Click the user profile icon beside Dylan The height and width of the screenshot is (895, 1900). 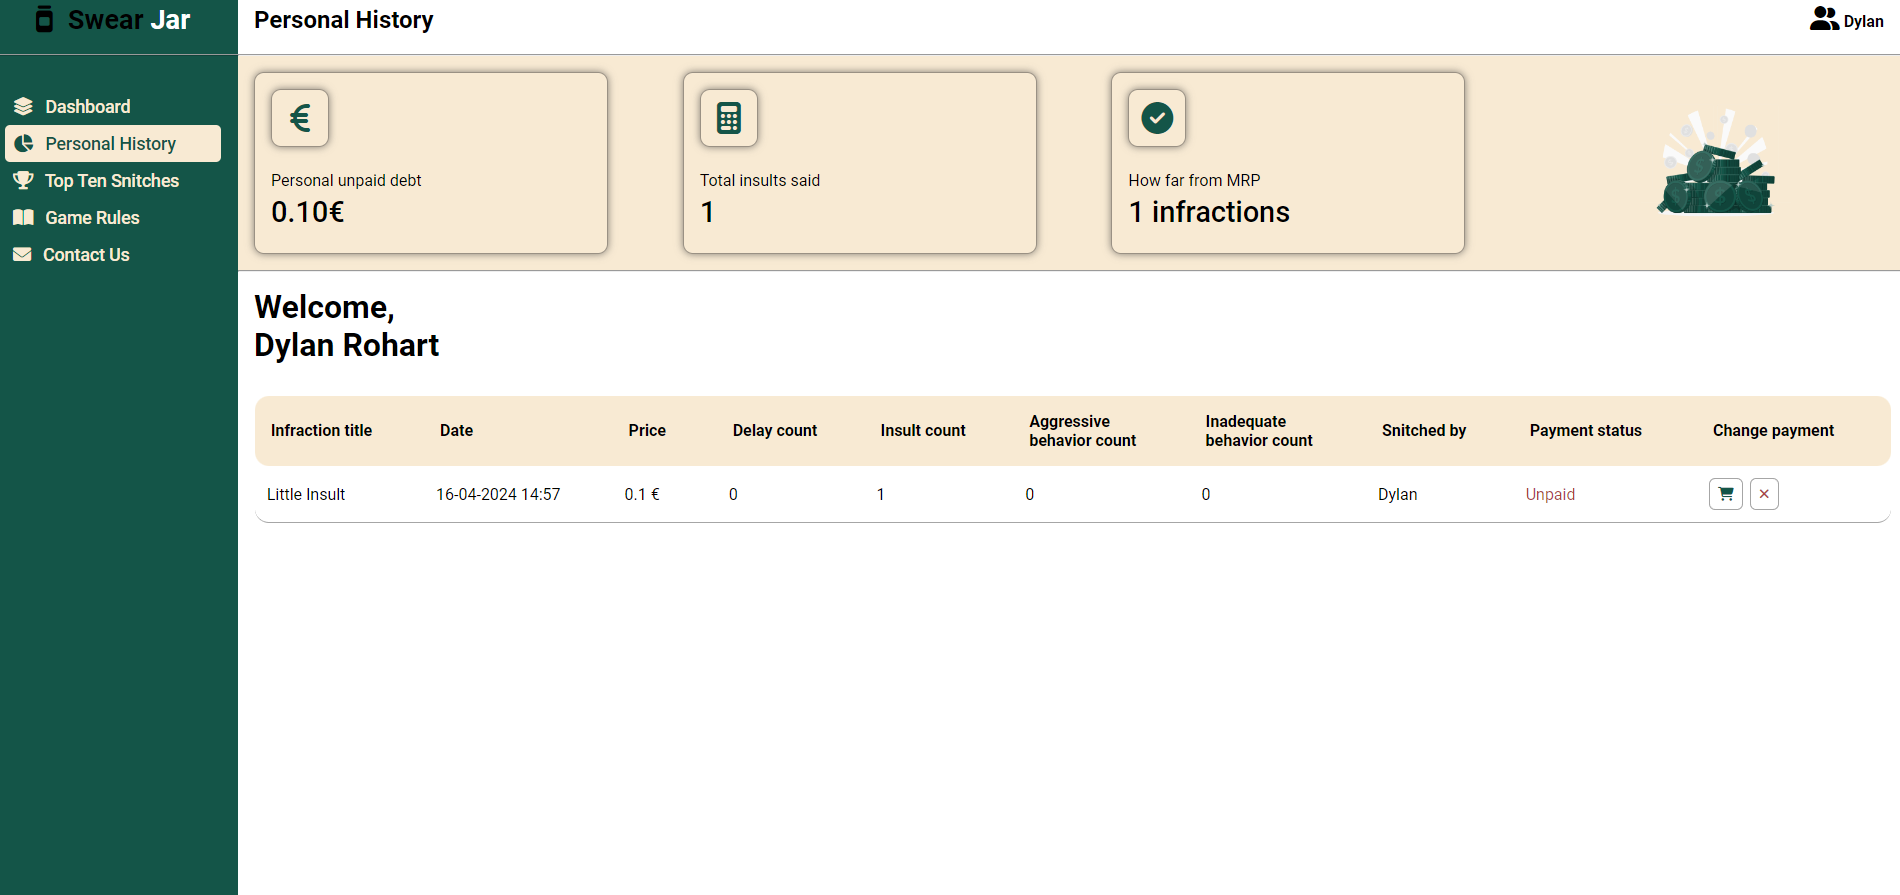tap(1824, 19)
